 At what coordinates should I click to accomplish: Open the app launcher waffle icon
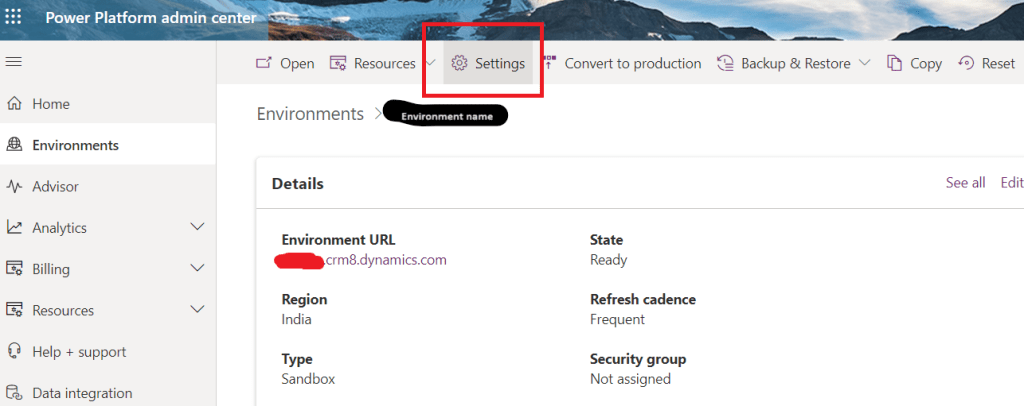coord(14,18)
